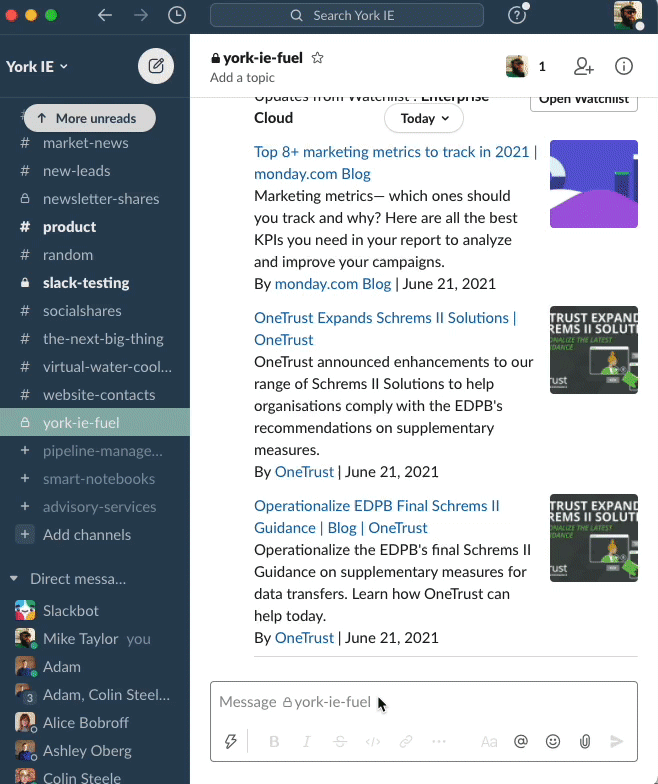The image size is (658, 784).
Task: Open the socialshares channel
Action: [95, 311]
